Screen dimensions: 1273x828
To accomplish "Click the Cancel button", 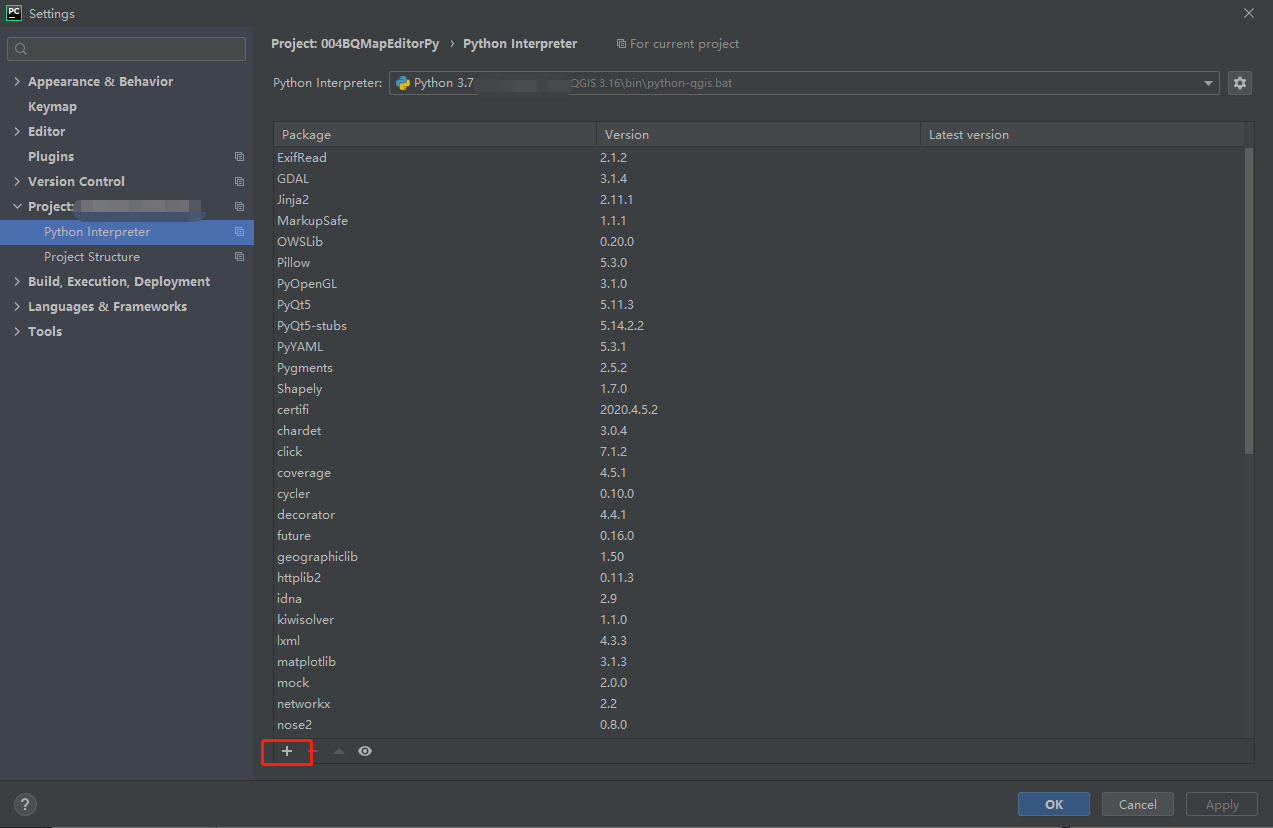I will pos(1138,804).
